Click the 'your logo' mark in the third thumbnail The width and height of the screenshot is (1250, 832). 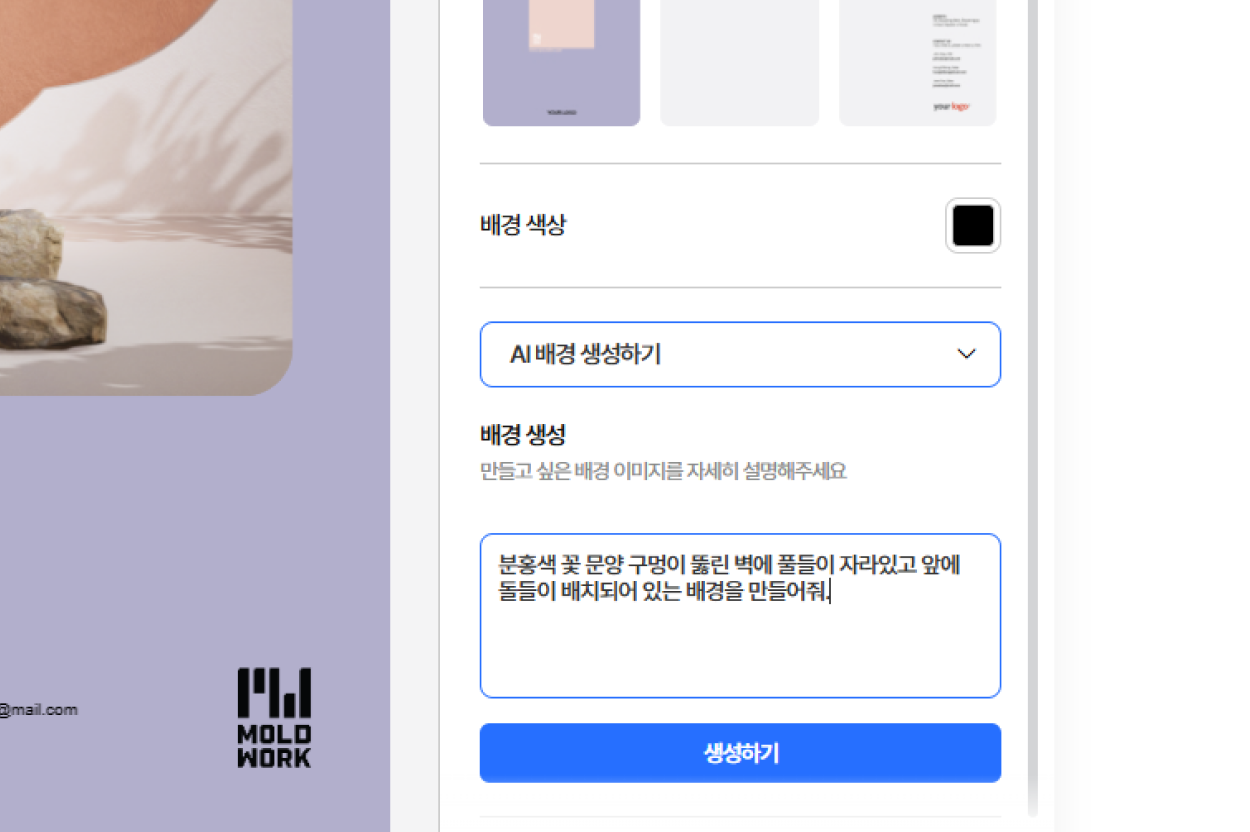tap(951, 106)
